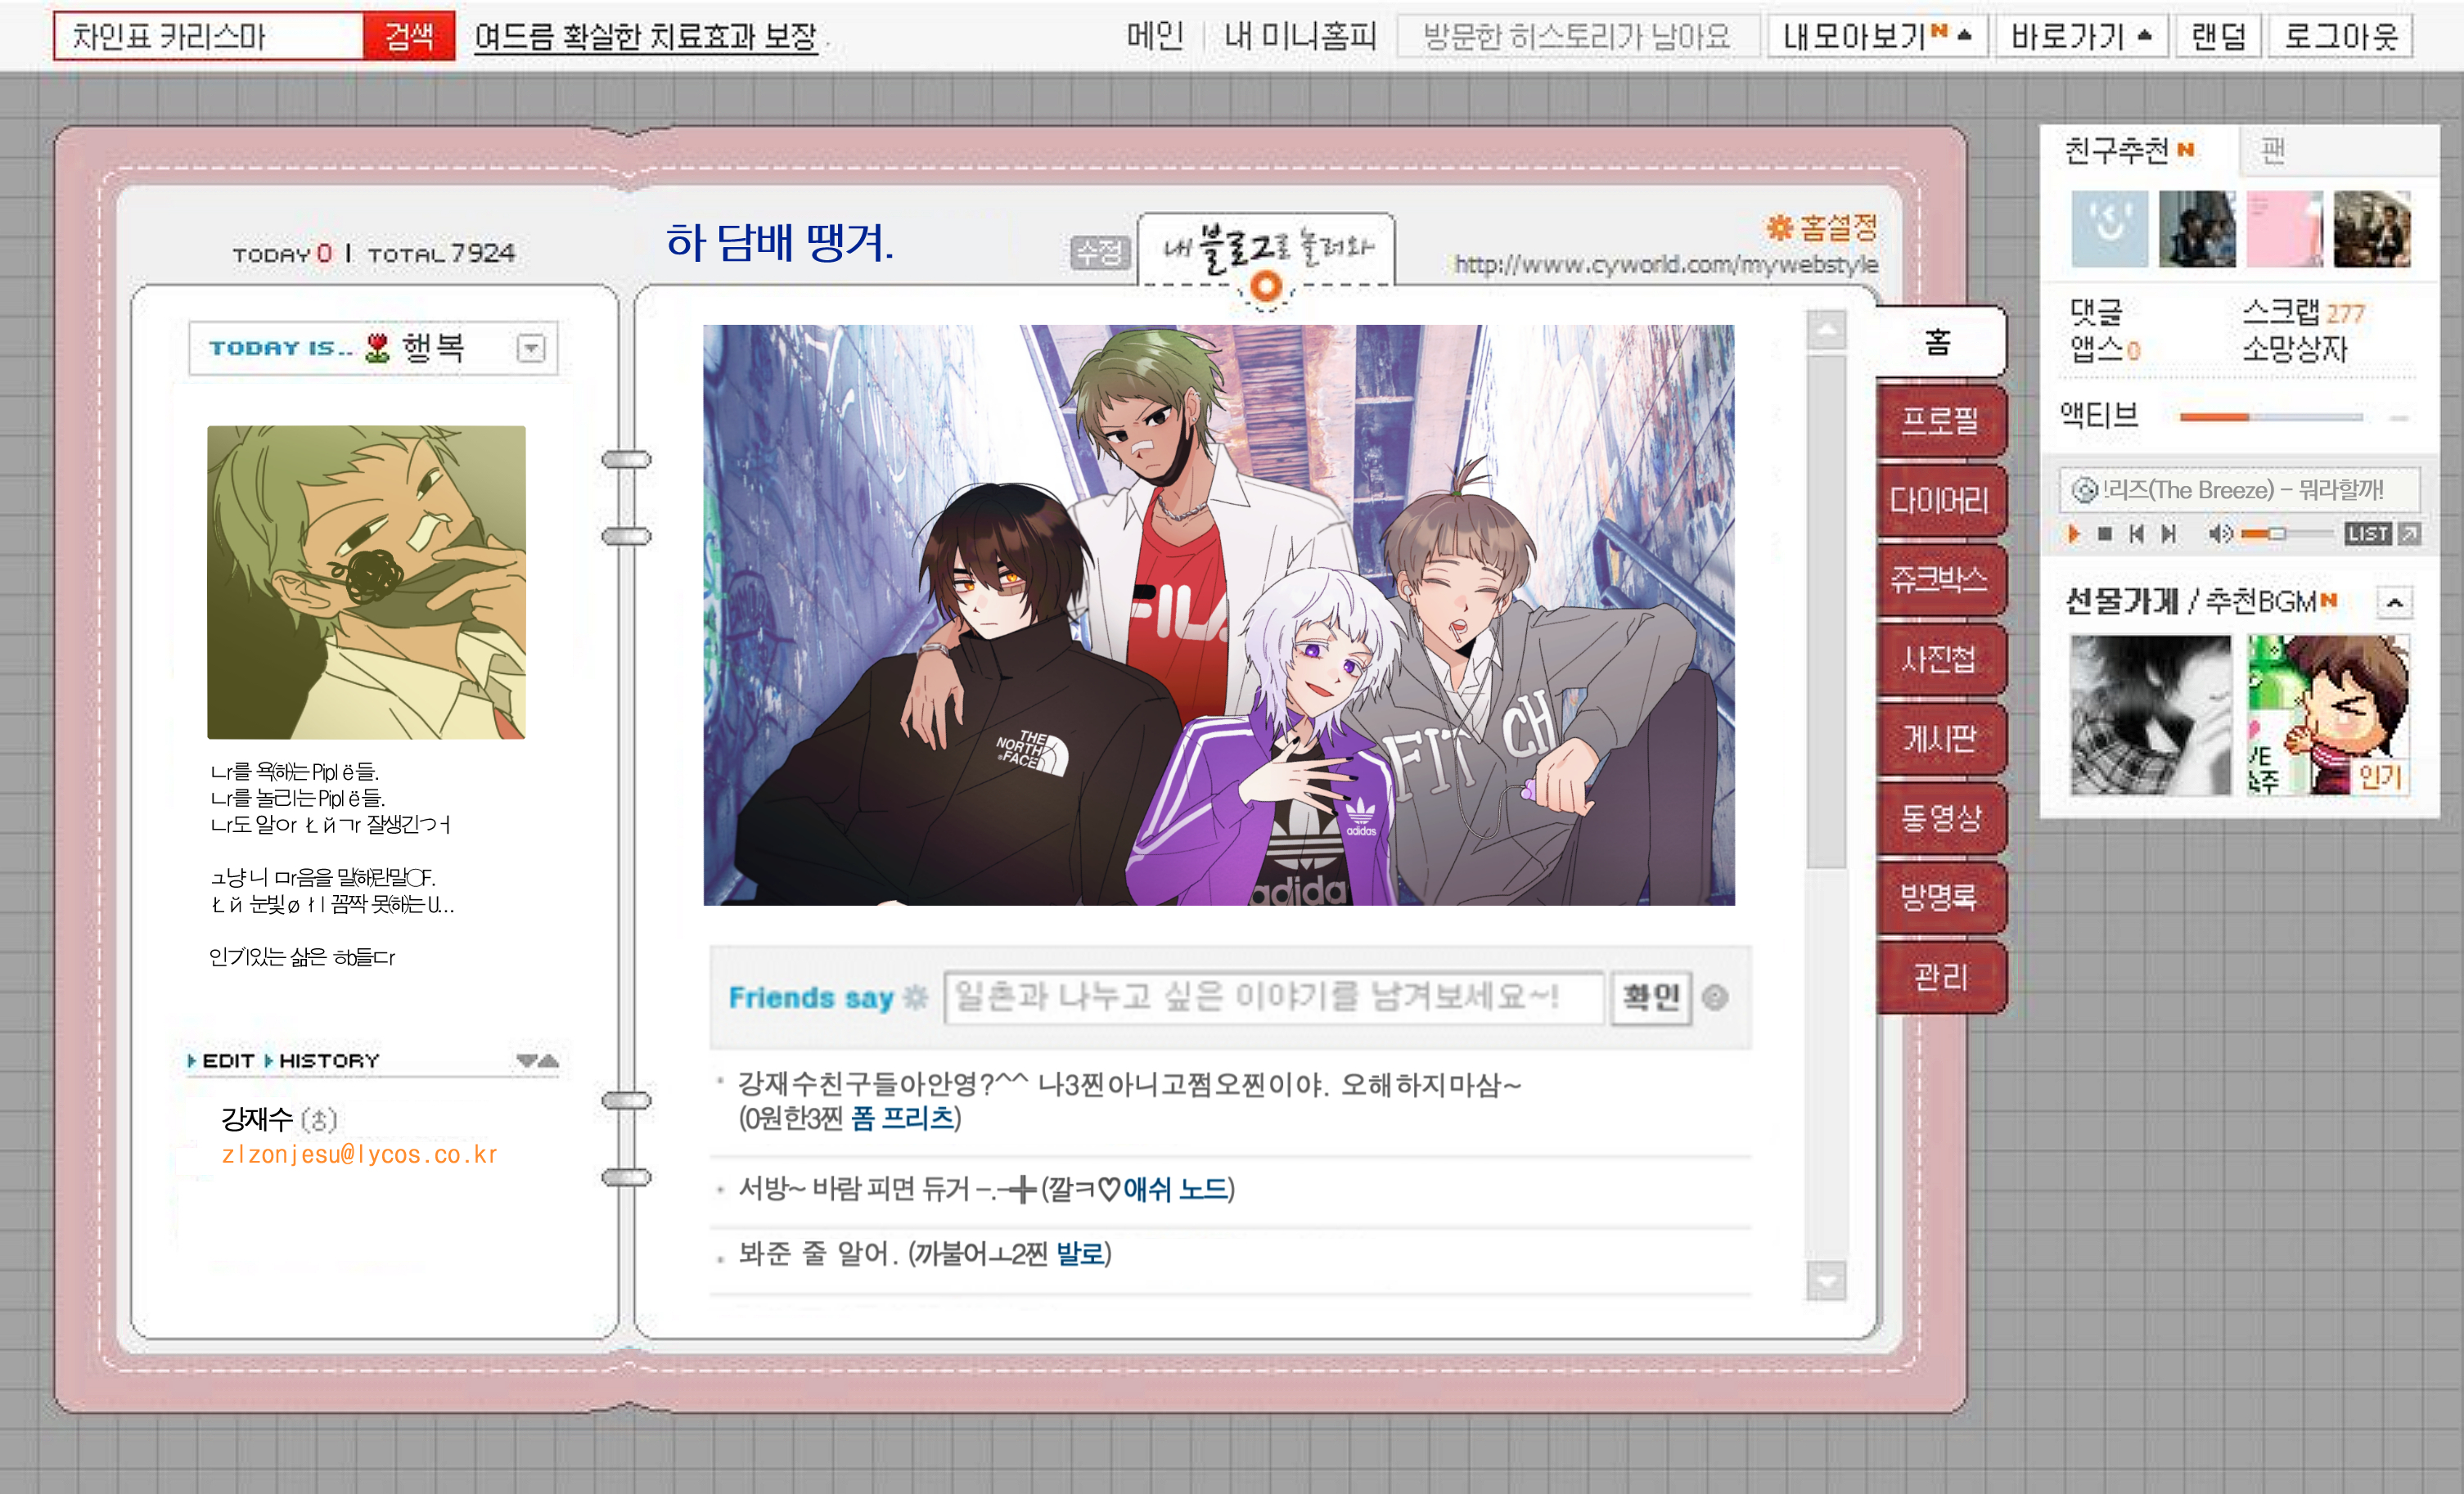Adjust the BGM volume slider
Image resolution: width=2464 pixels, height=1494 pixels.
(2287, 534)
